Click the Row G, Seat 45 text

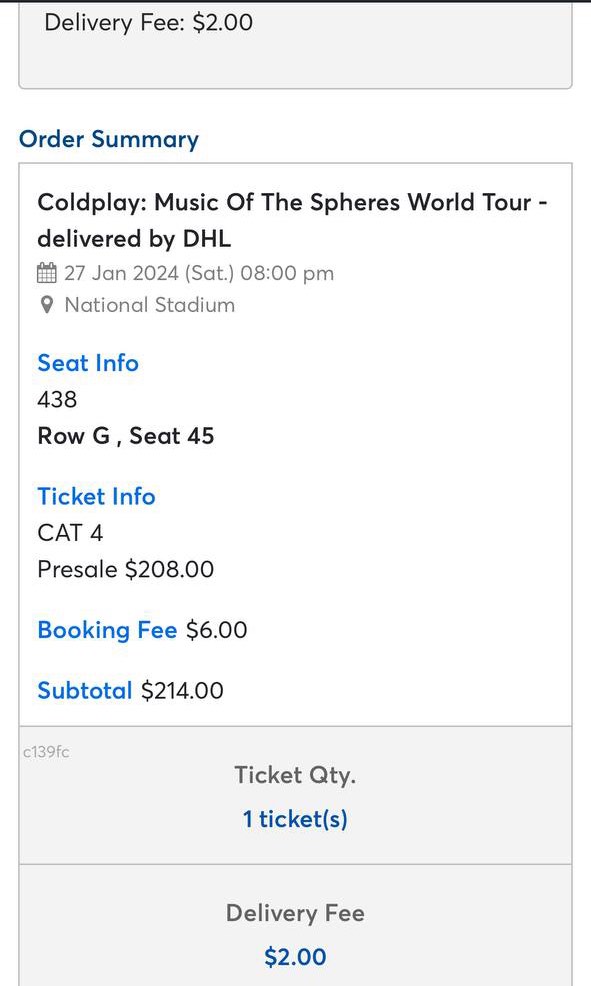pos(125,435)
